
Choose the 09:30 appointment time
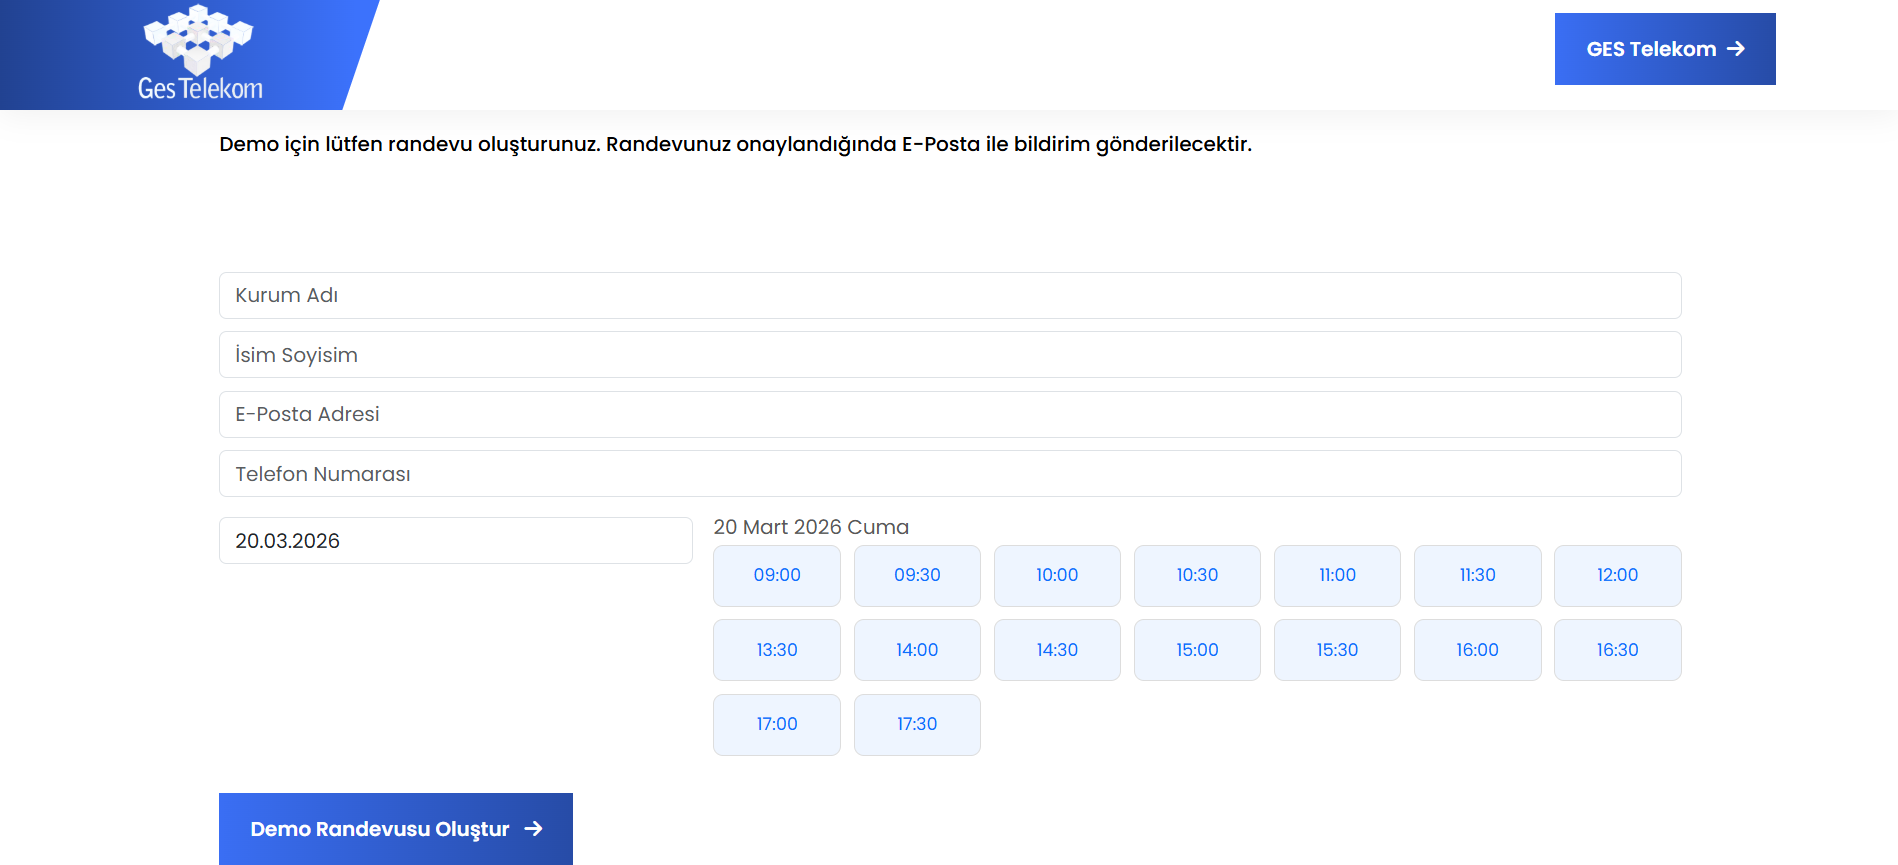click(916, 576)
